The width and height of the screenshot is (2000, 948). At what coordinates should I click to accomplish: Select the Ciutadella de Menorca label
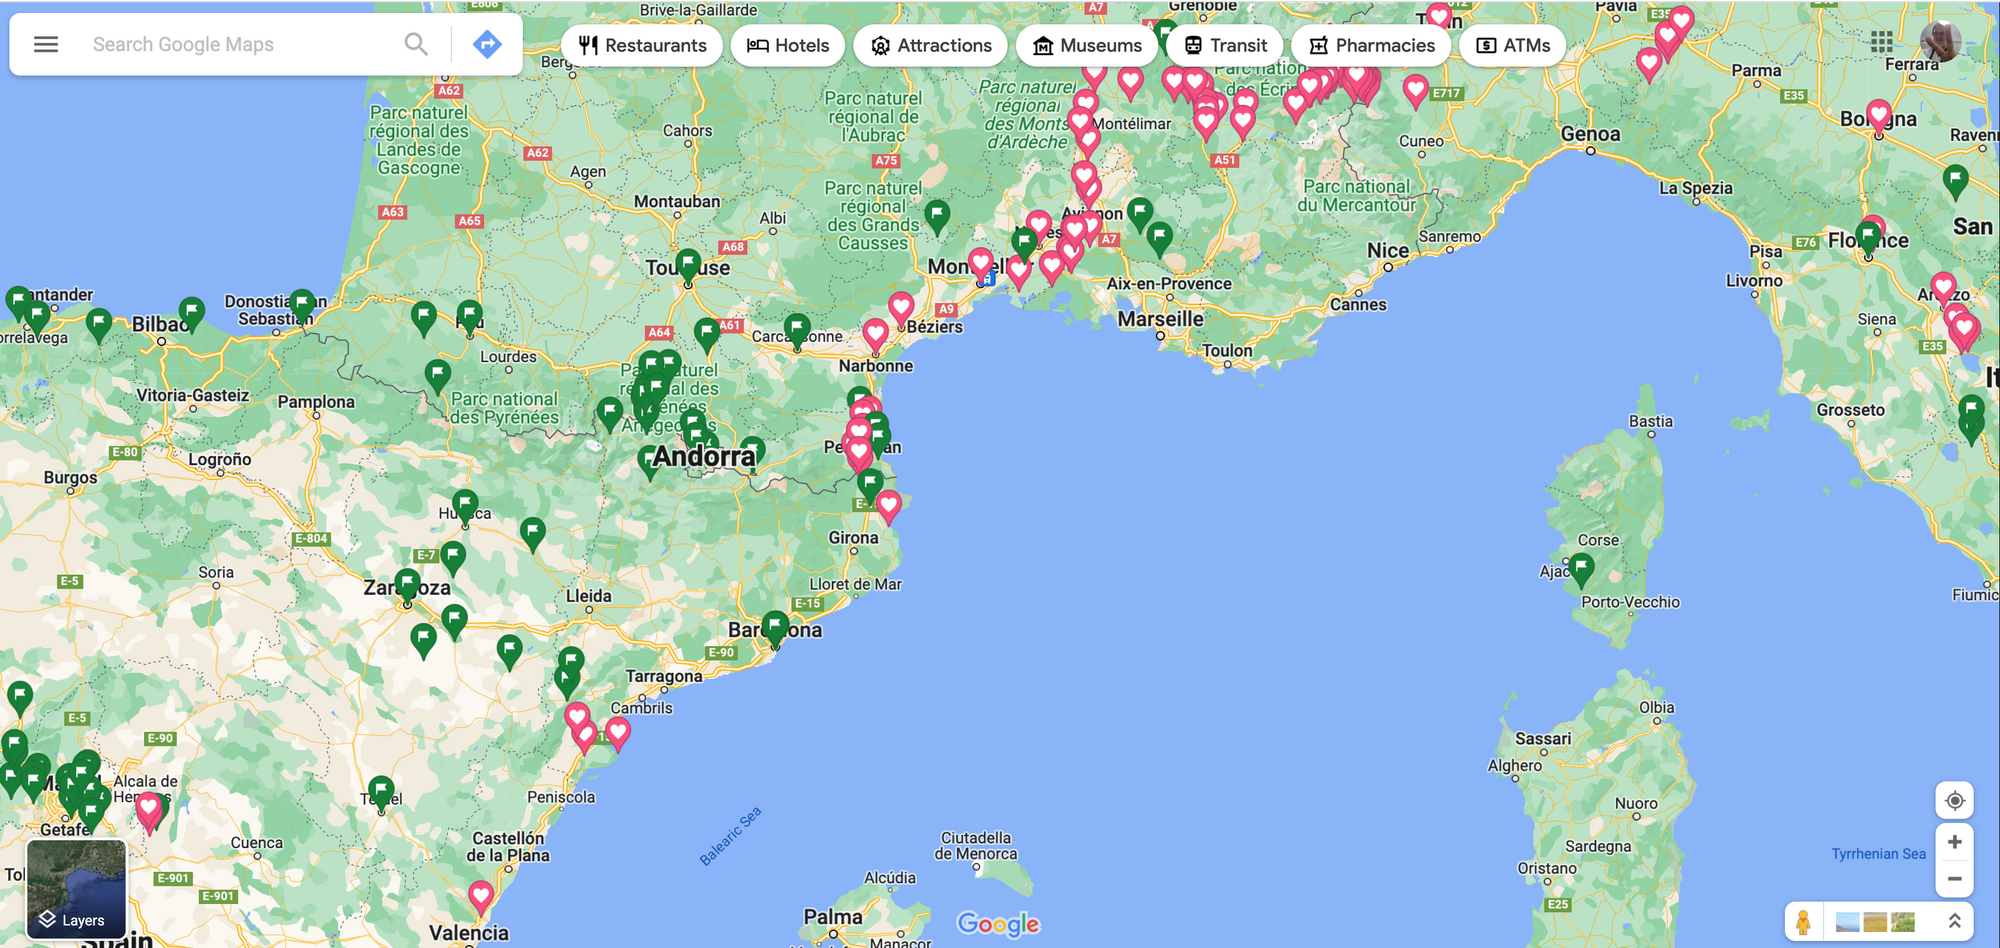(x=975, y=846)
